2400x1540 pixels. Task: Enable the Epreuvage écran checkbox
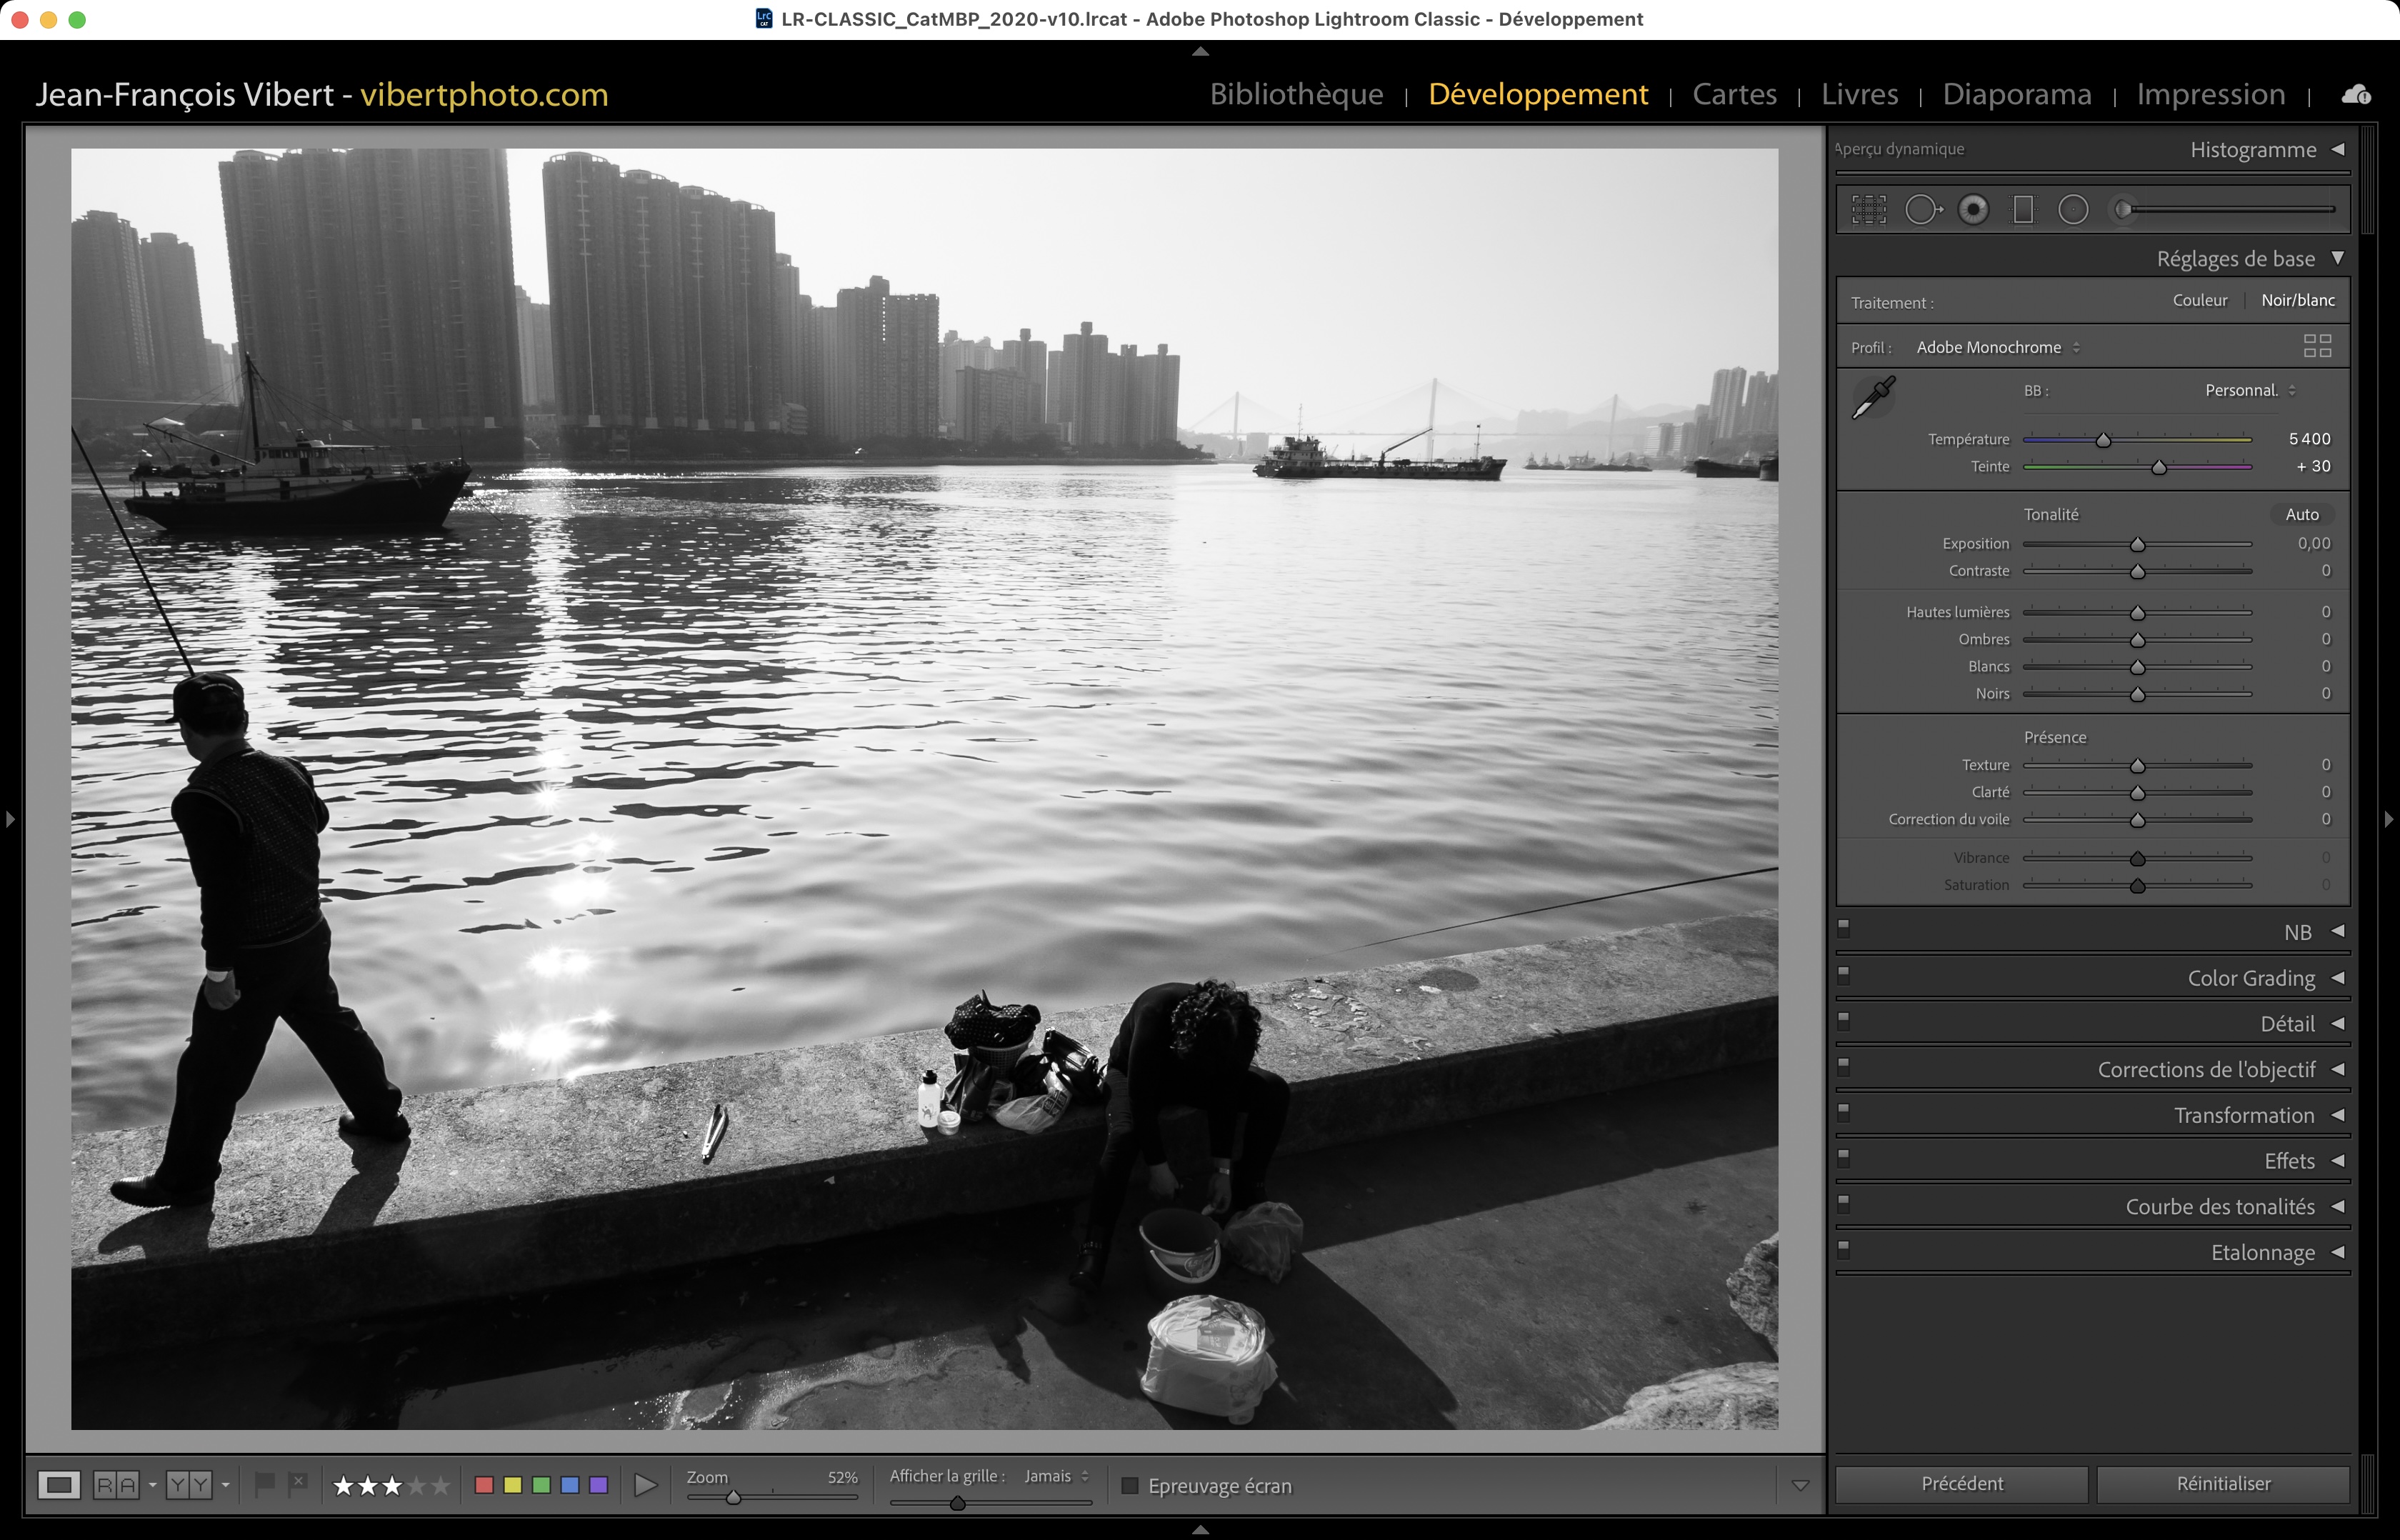coord(1130,1486)
